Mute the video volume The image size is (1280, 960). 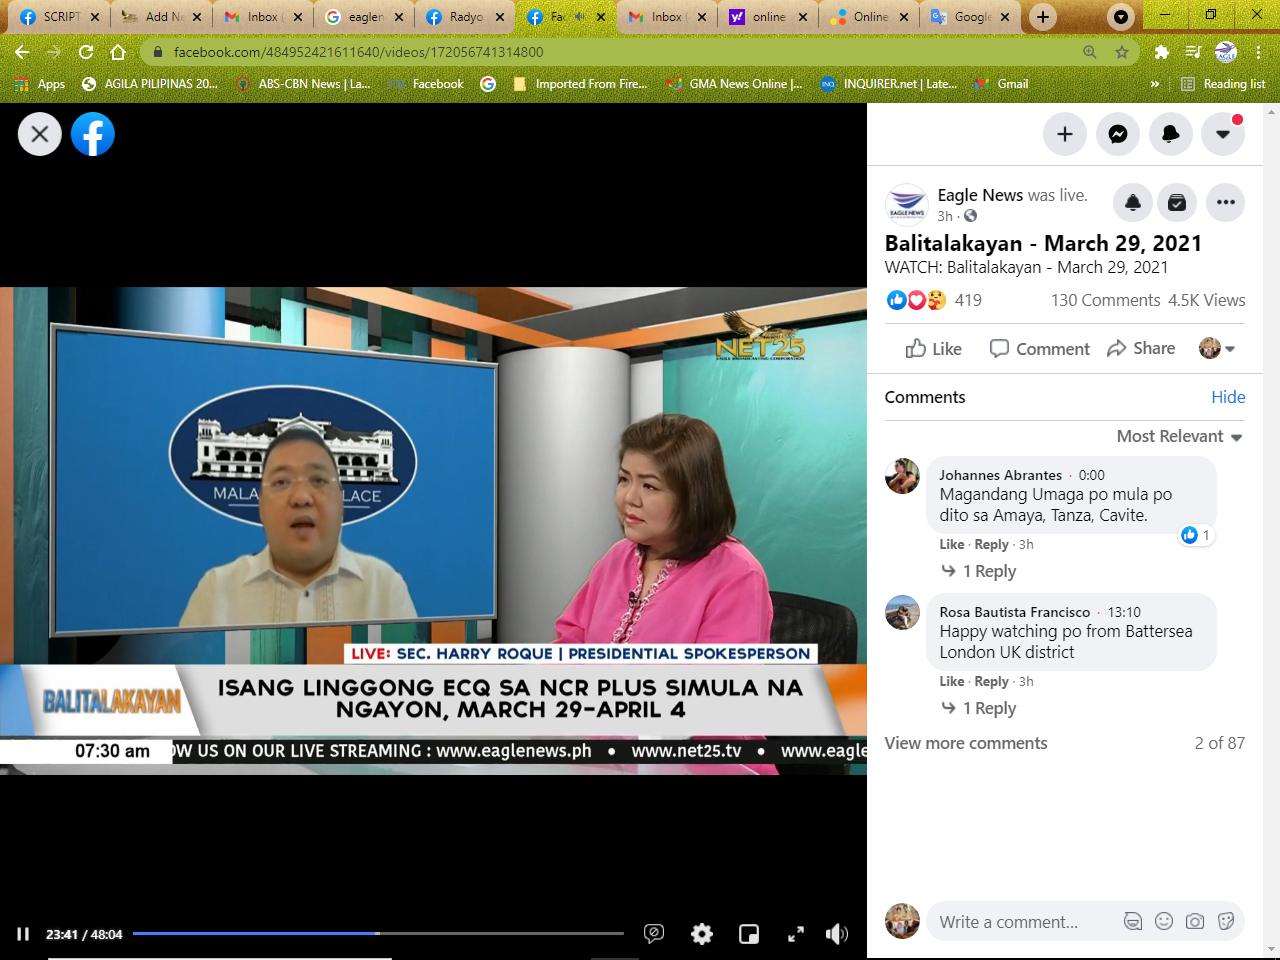836,934
